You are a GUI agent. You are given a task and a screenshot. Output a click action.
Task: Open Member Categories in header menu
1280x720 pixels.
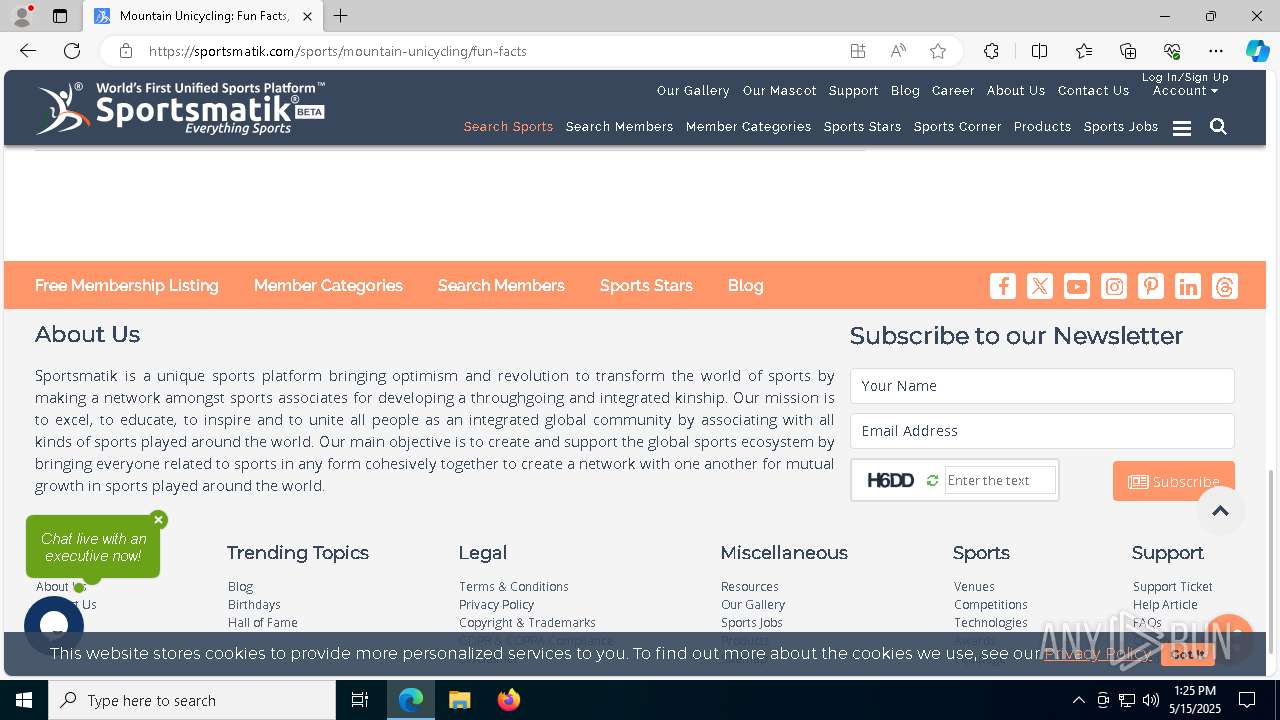(x=748, y=127)
